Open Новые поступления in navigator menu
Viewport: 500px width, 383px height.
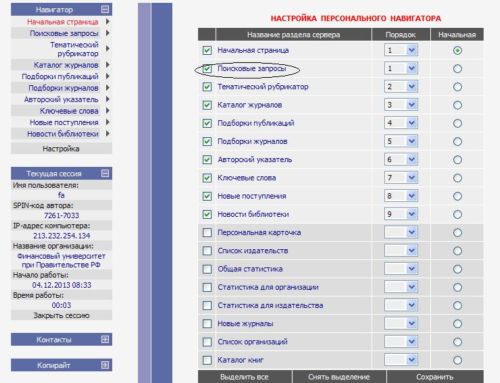[64, 122]
